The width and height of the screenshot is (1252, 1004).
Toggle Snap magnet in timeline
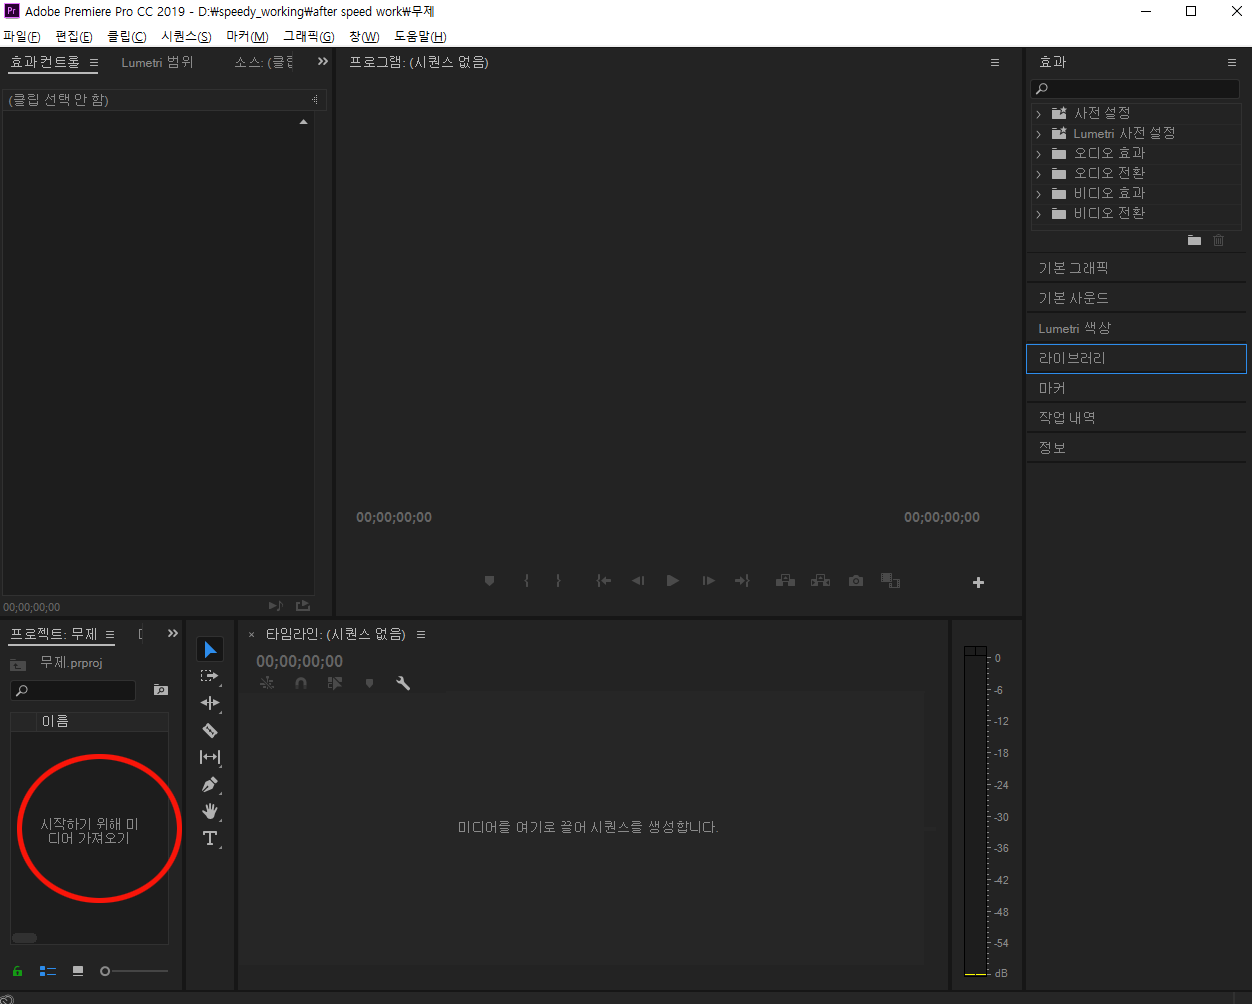point(301,683)
